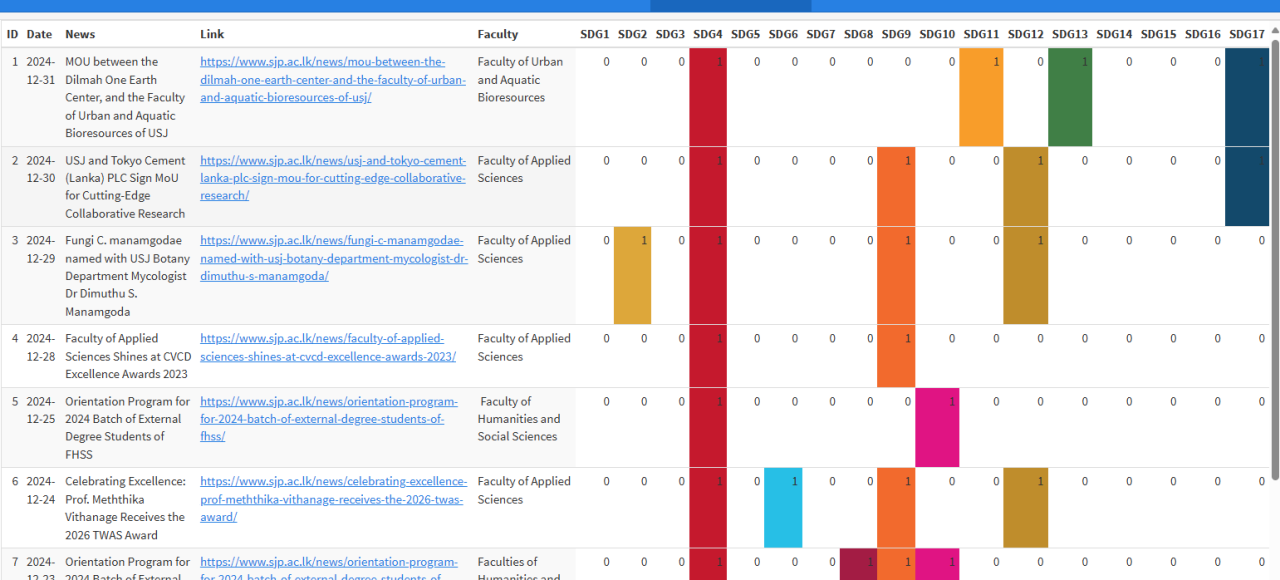This screenshot has width=1280, height=580.
Task: Click the brown SDG12 cell in row 2
Action: [x=1025, y=186]
